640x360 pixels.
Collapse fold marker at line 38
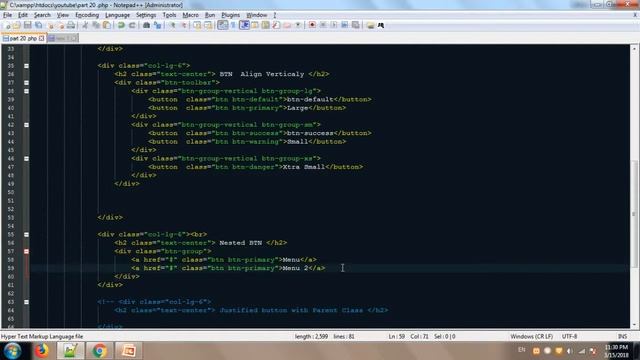[26, 91]
